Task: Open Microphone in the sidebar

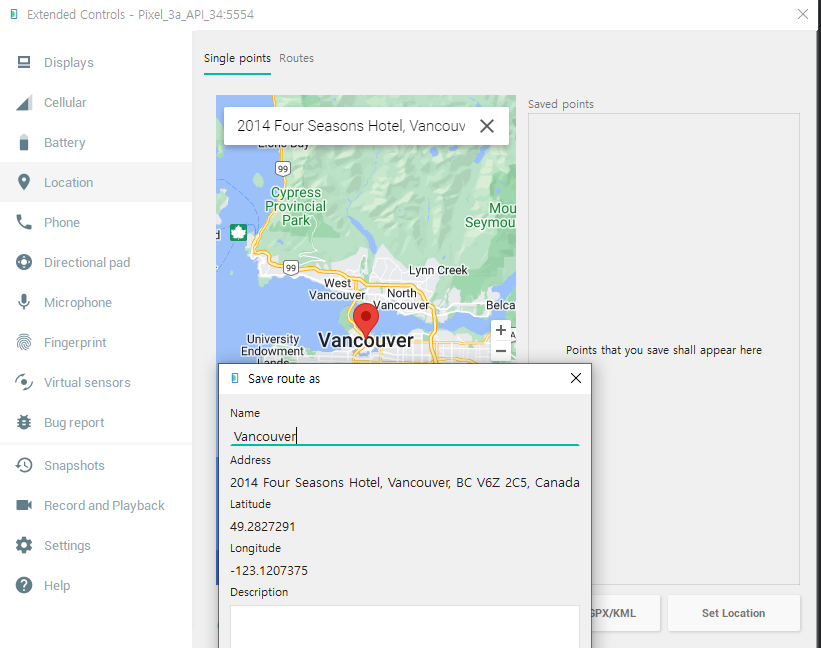Action: (x=96, y=302)
